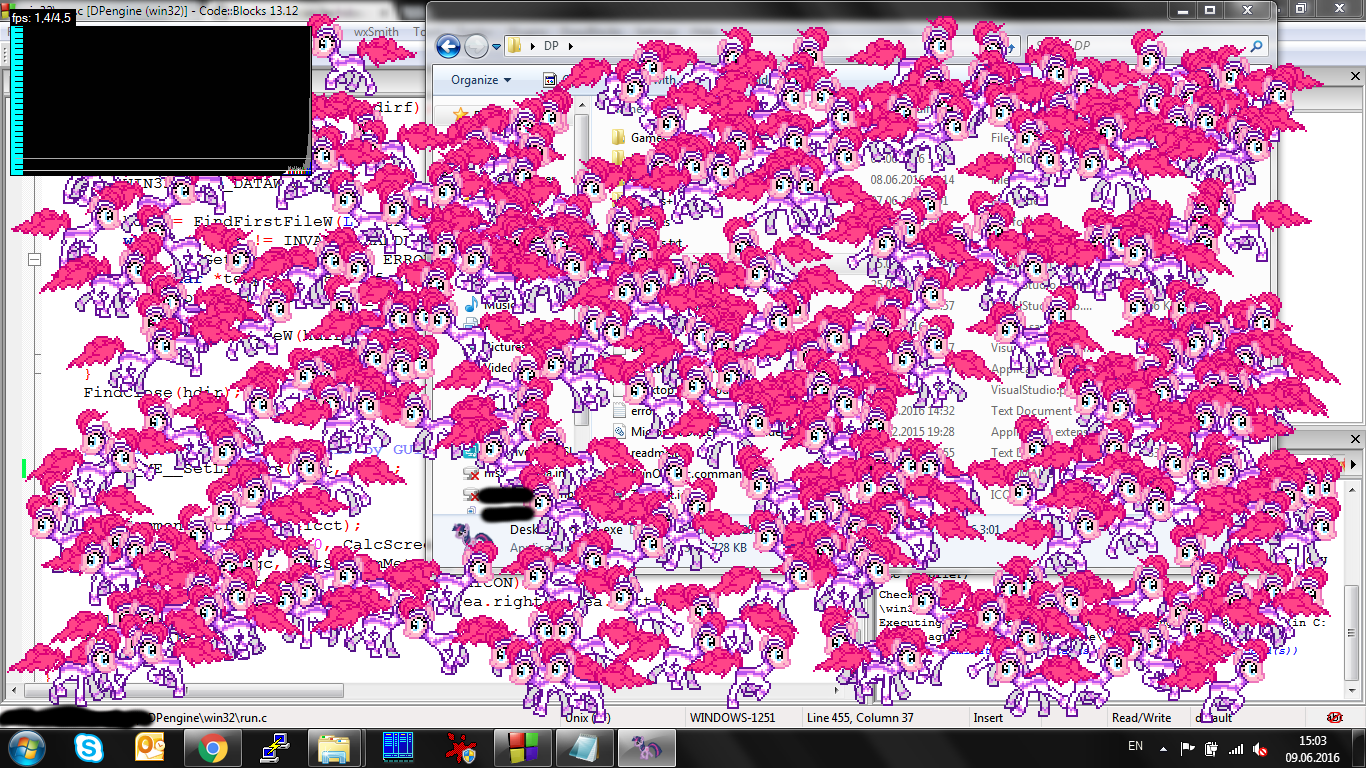
Task: Open the network signal tray icon
Action: pos(1236,749)
